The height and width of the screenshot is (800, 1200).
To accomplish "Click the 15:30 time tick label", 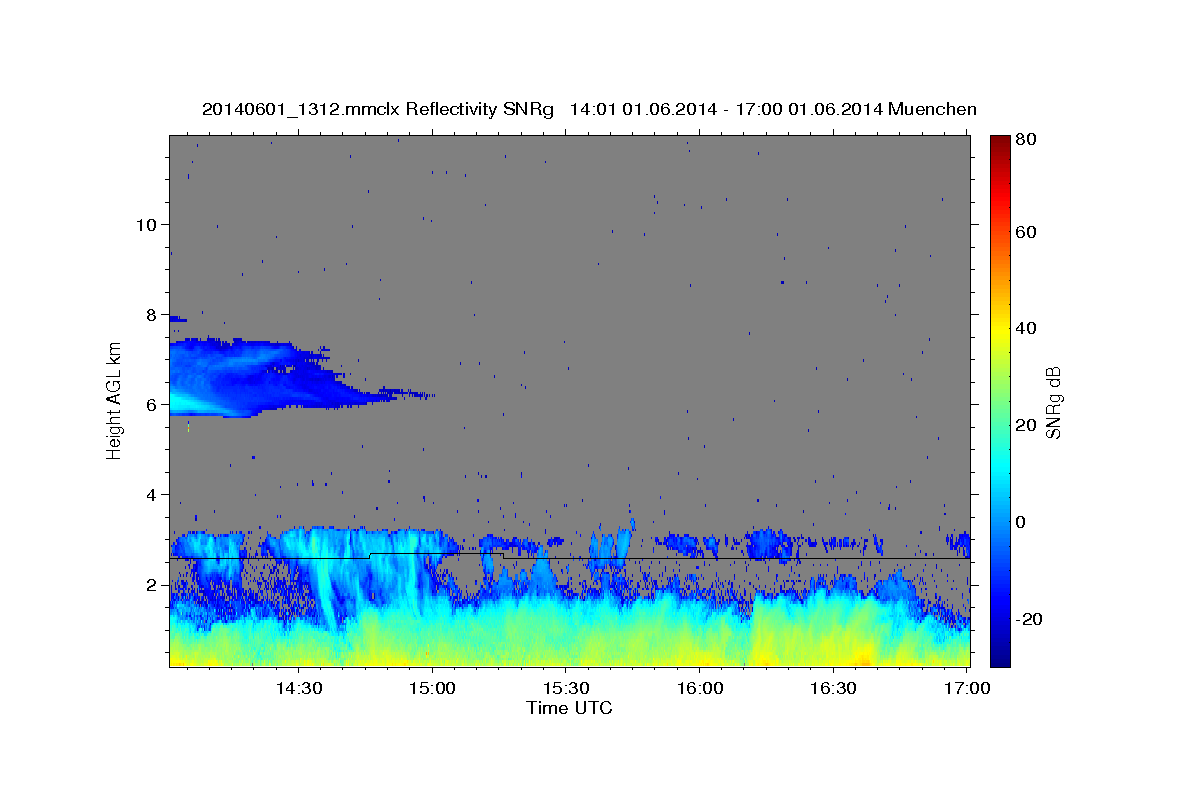I will point(566,689).
